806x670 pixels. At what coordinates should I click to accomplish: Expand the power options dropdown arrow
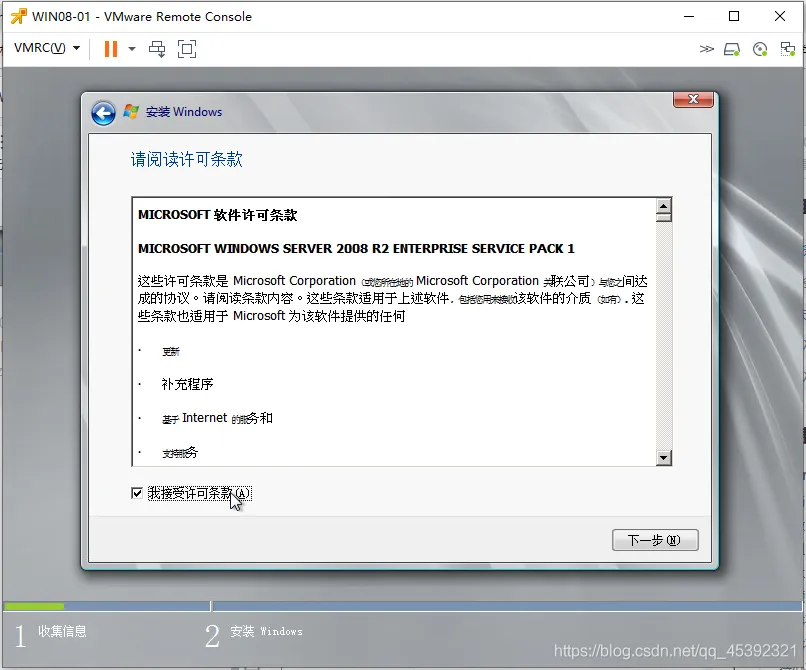pos(132,49)
